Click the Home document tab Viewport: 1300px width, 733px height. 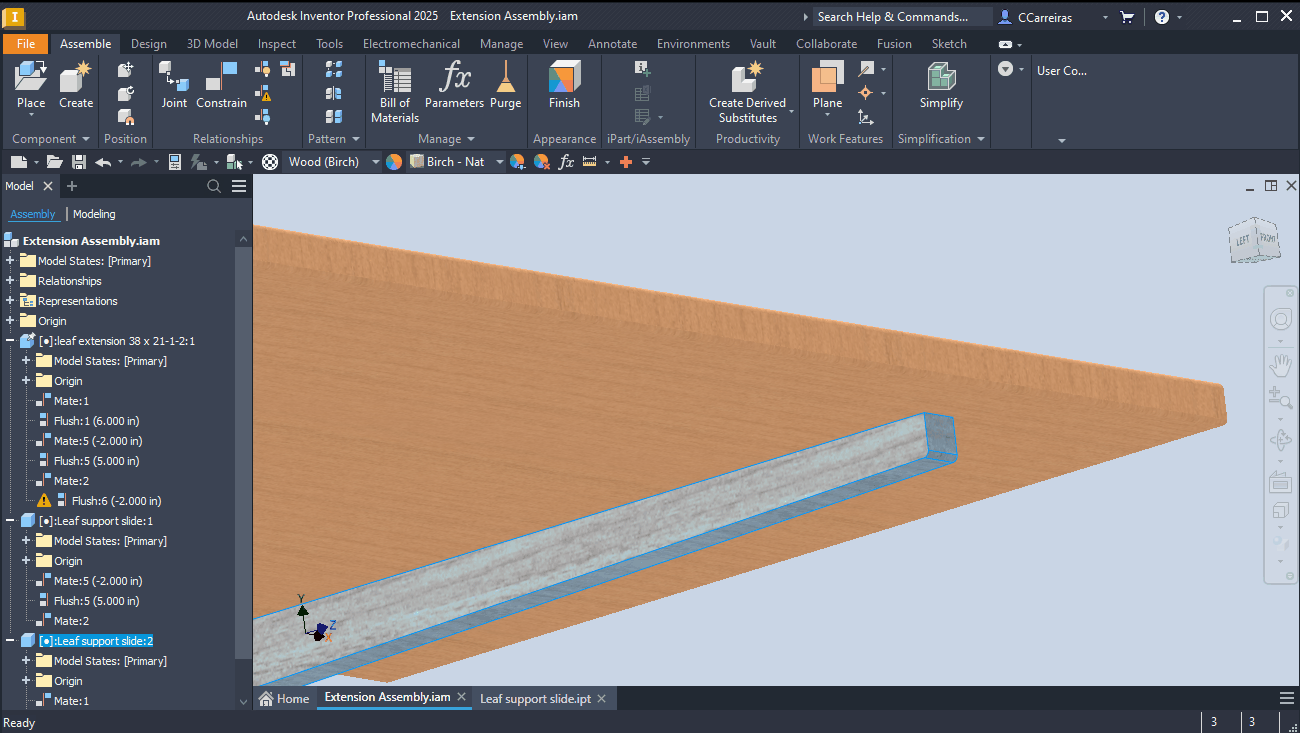point(285,698)
